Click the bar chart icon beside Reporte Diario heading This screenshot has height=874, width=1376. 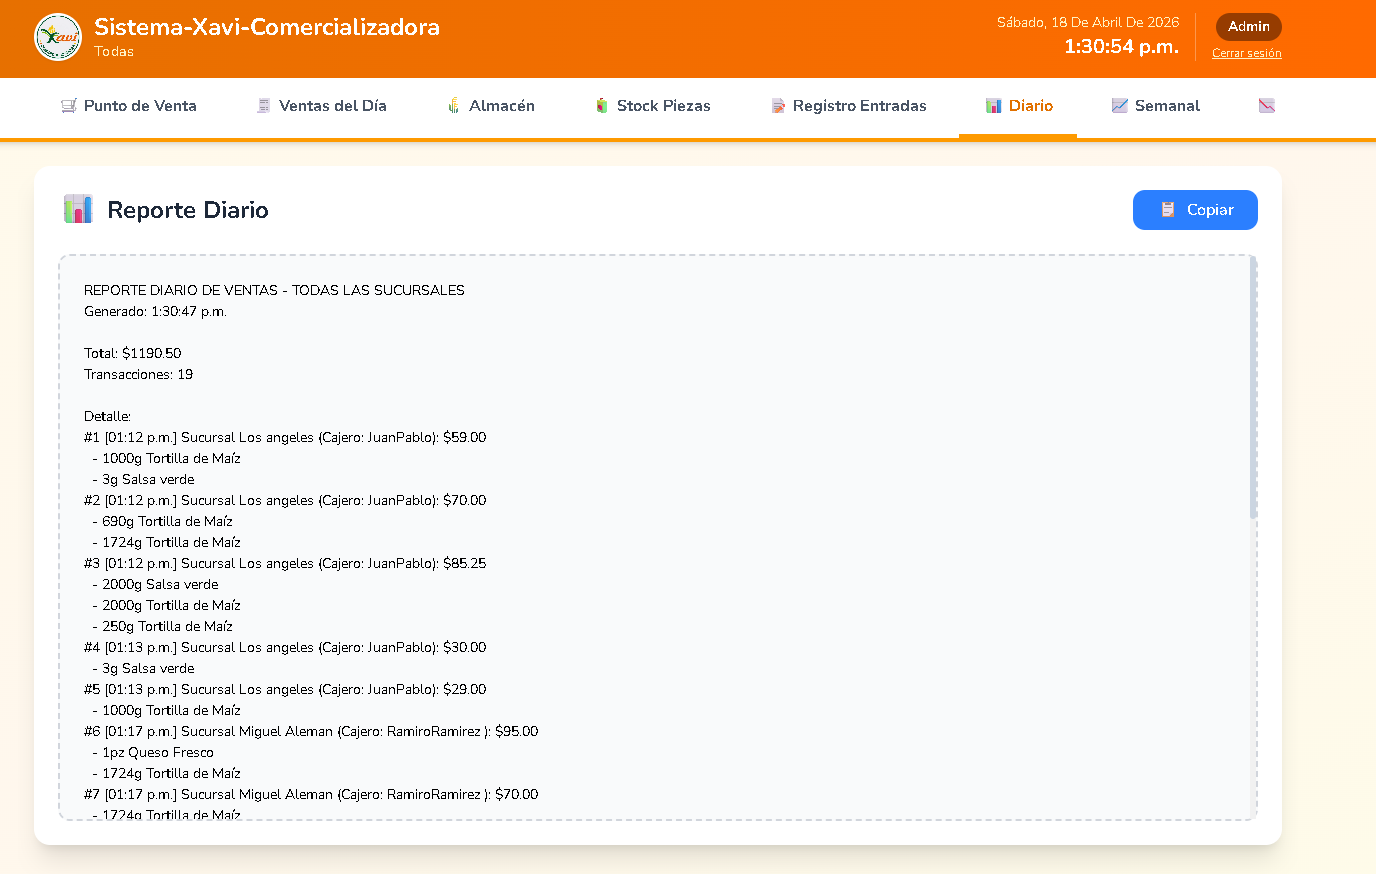coord(78,210)
